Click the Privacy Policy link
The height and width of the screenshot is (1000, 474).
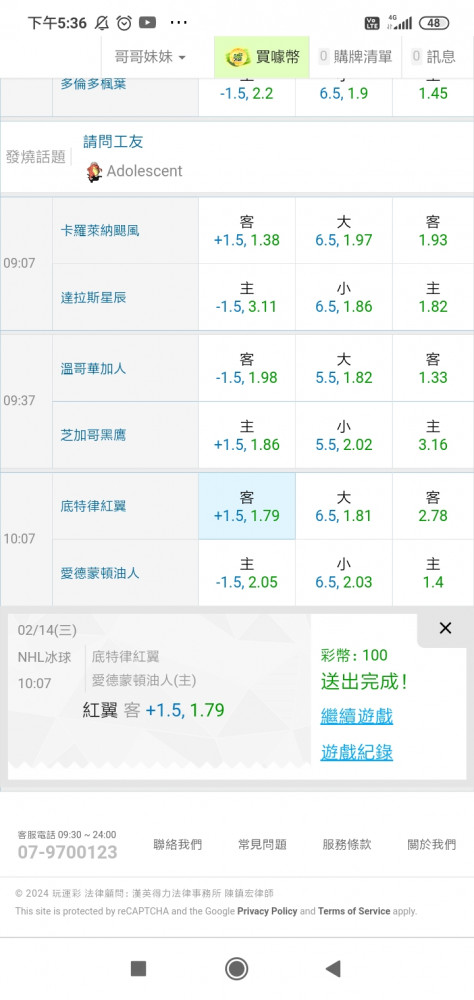coord(267,911)
